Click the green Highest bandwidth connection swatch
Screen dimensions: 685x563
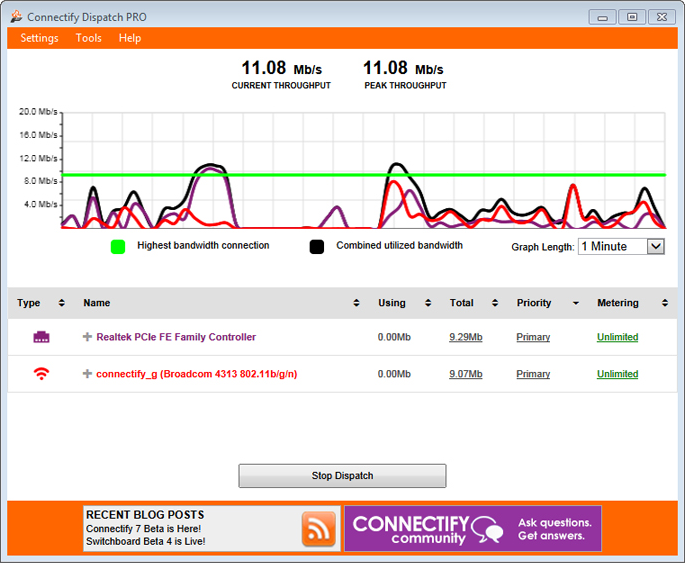coord(118,246)
